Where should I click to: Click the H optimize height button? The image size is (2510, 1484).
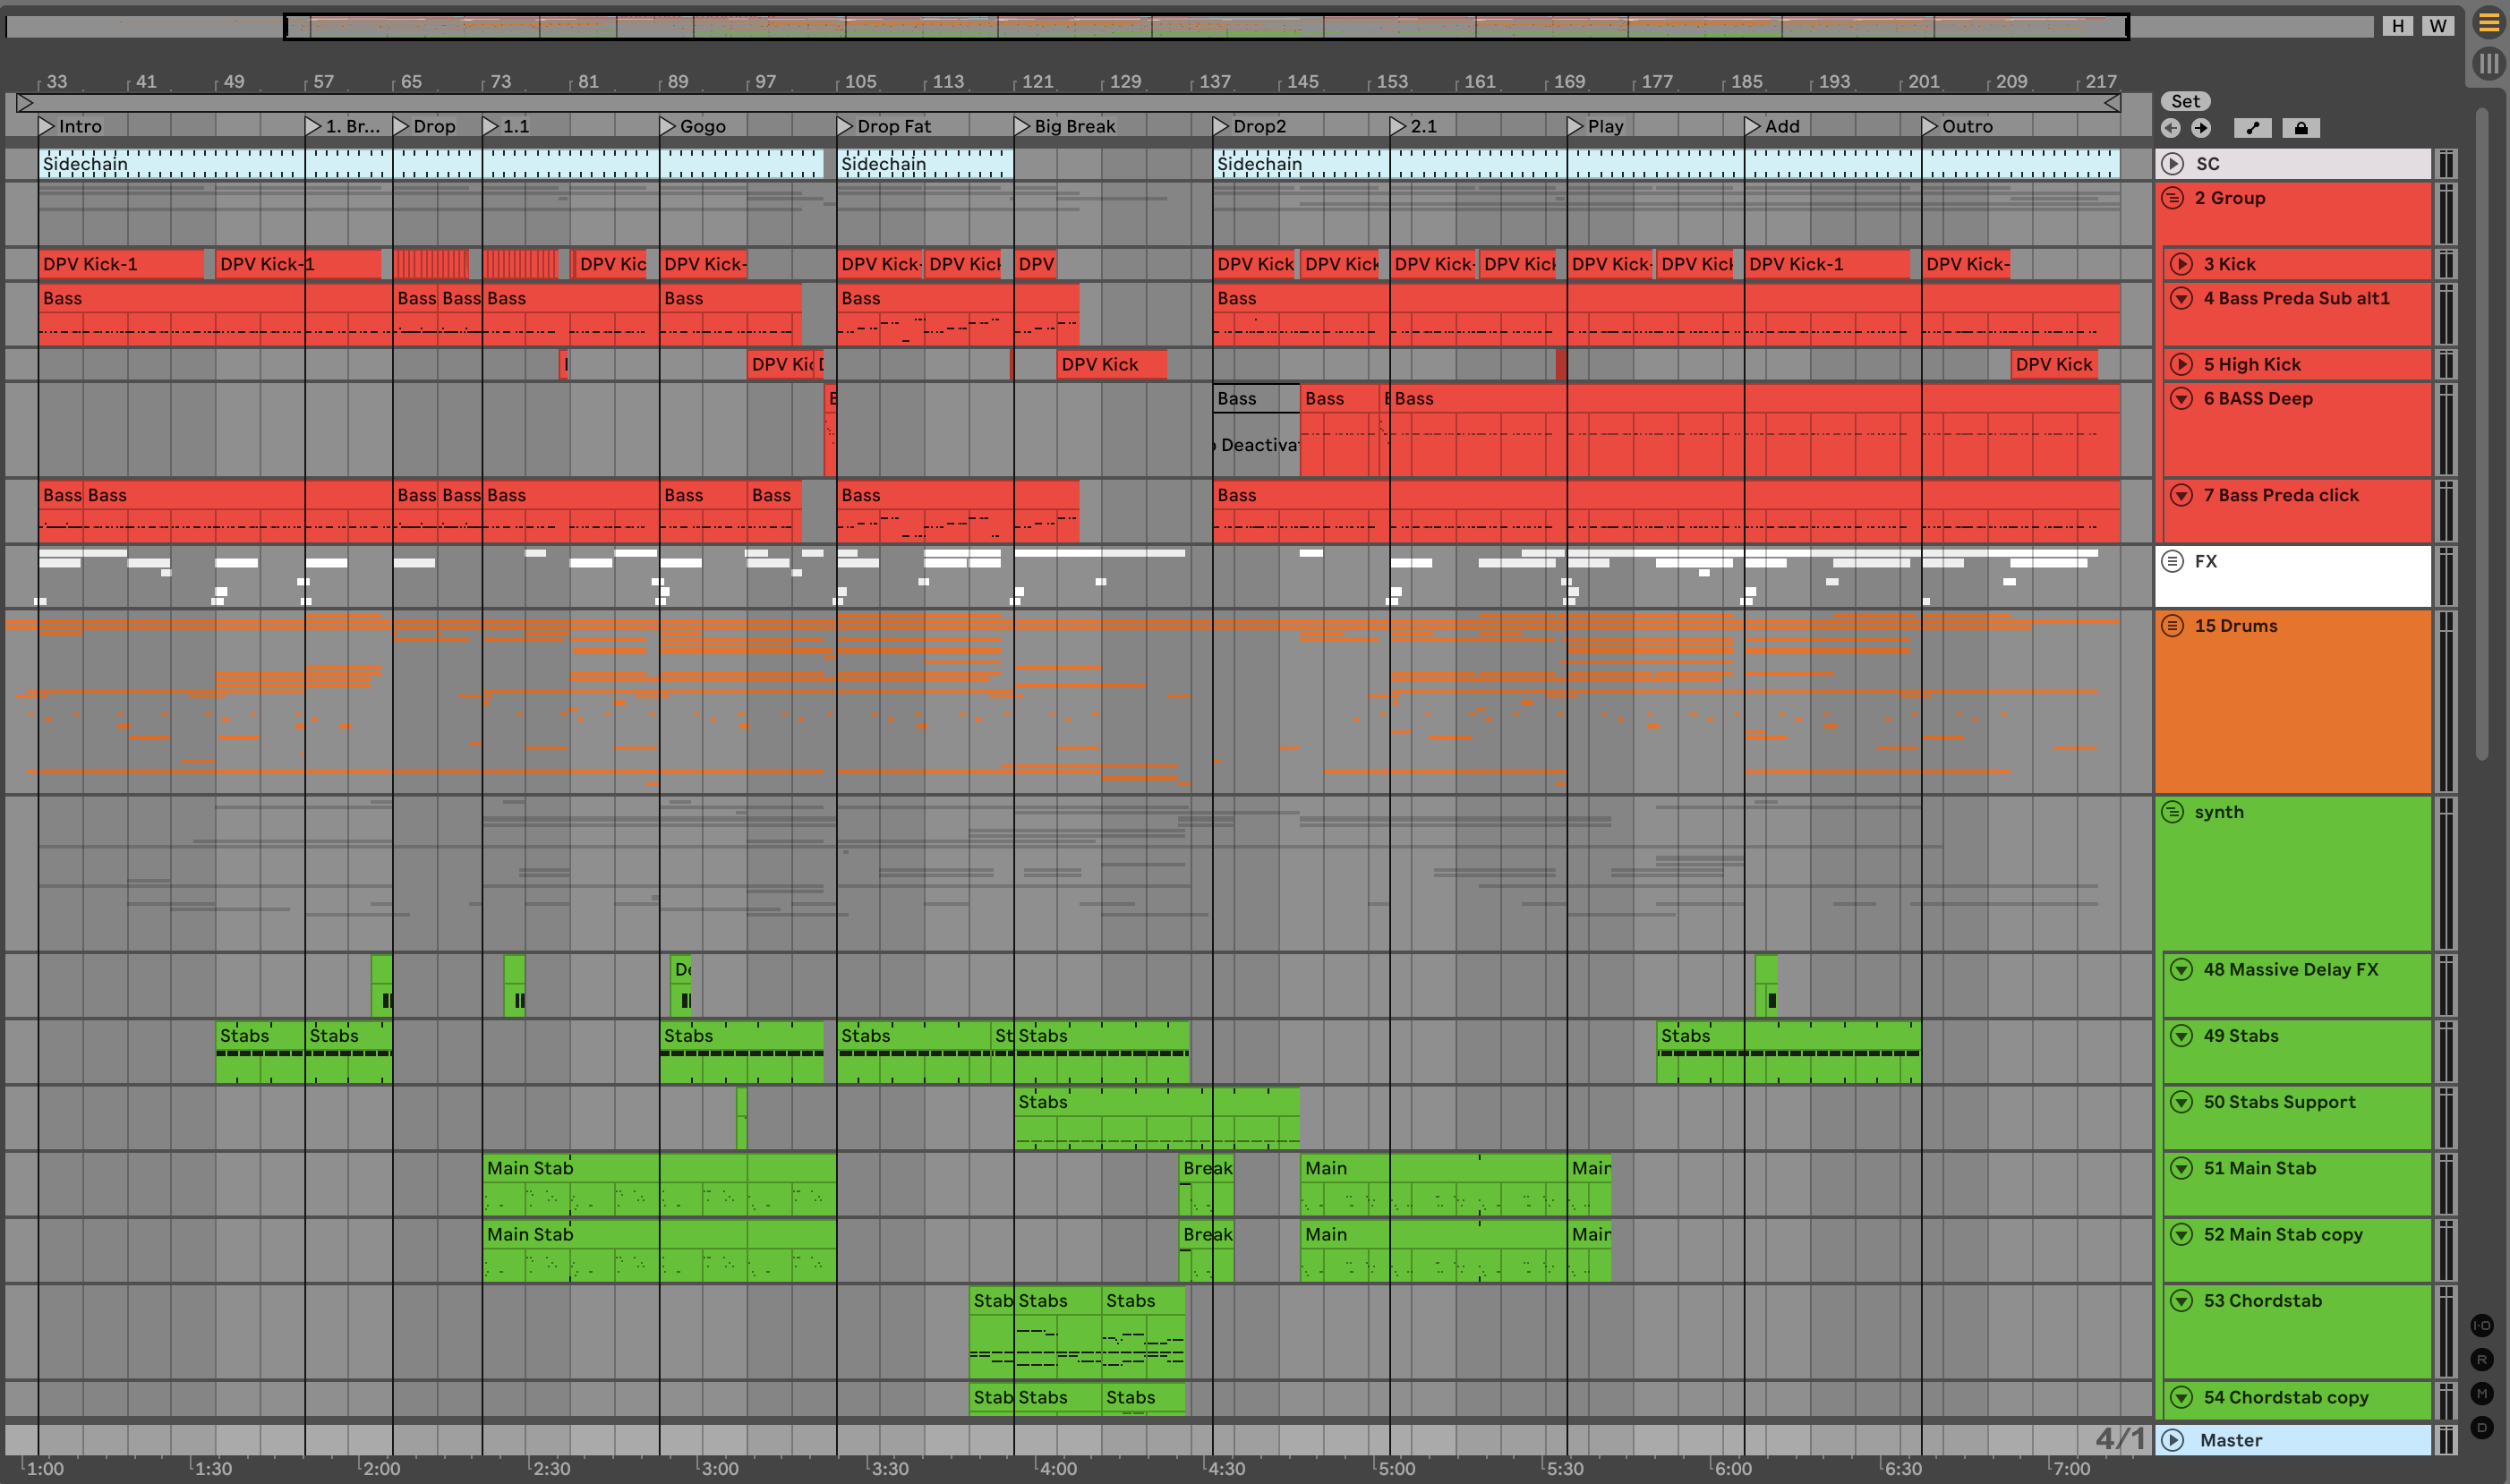pyautogui.click(x=2397, y=26)
